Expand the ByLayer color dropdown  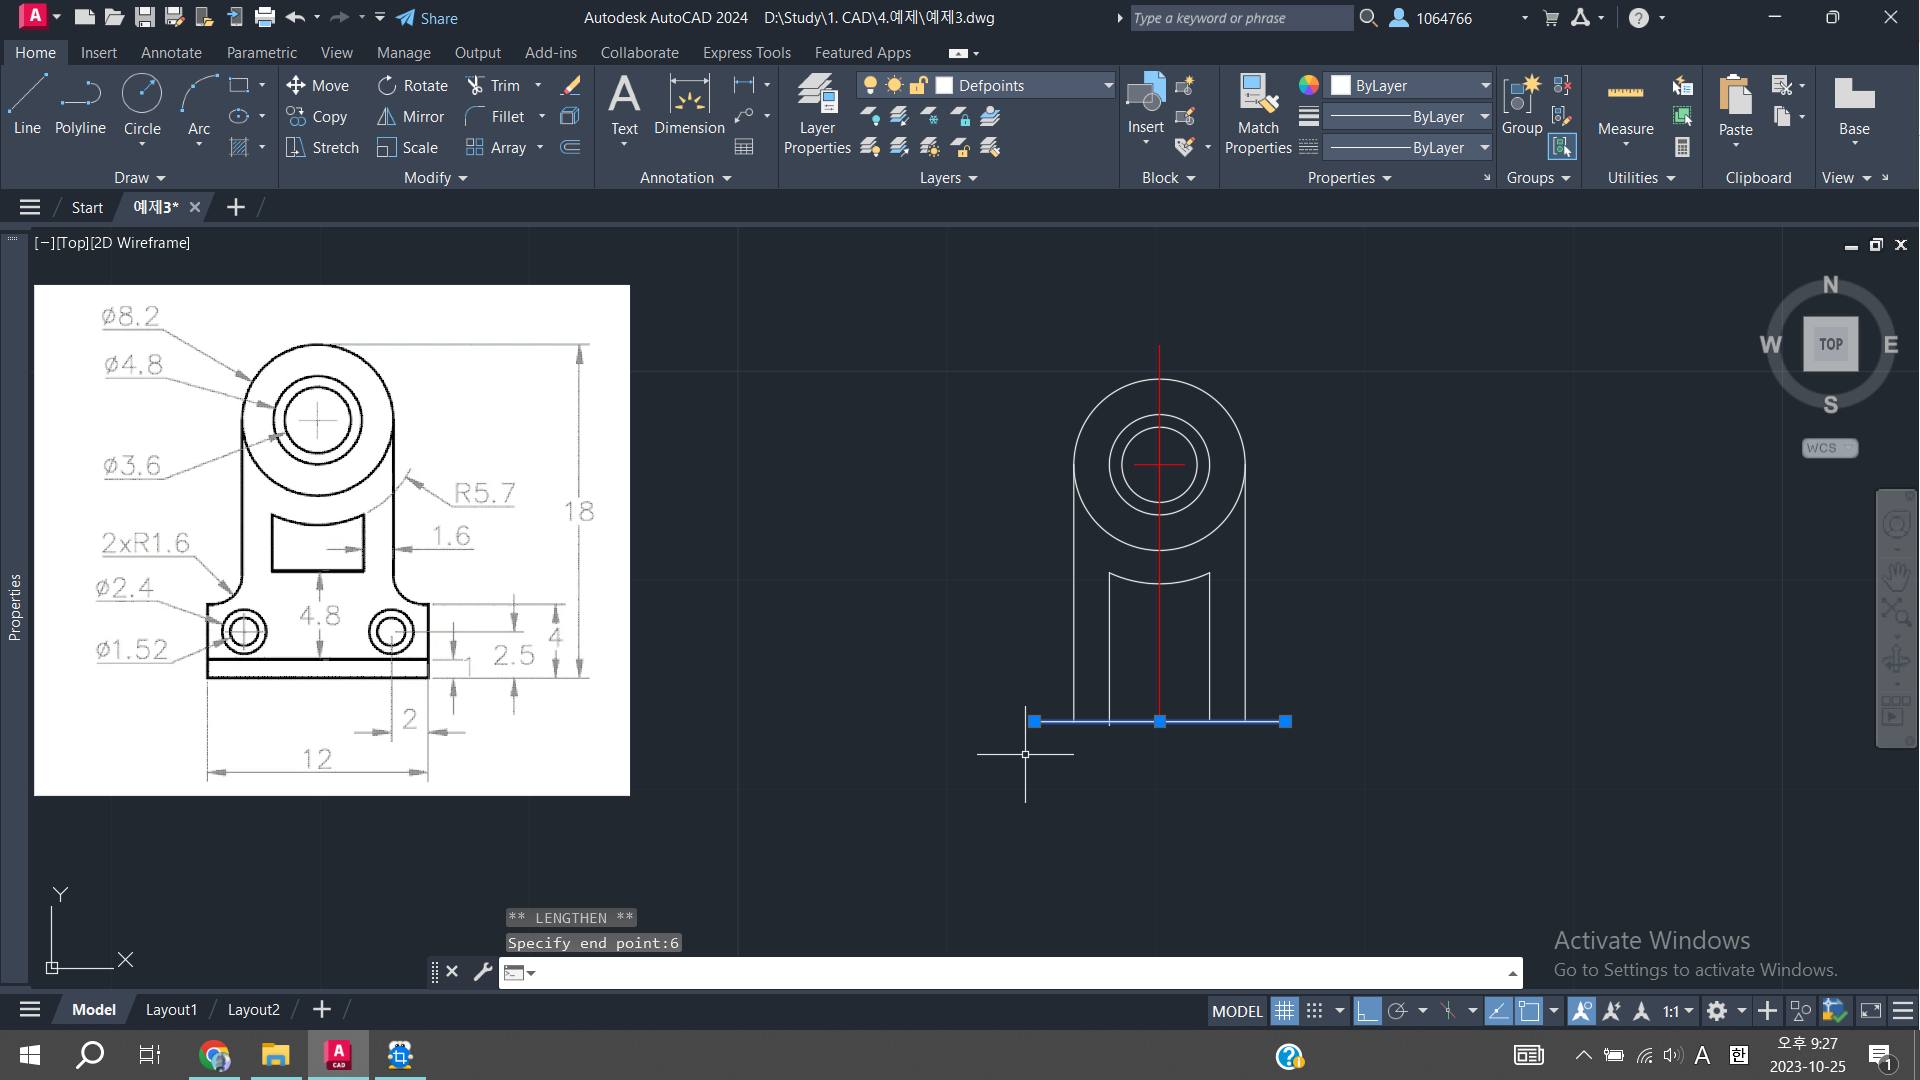pos(1485,86)
